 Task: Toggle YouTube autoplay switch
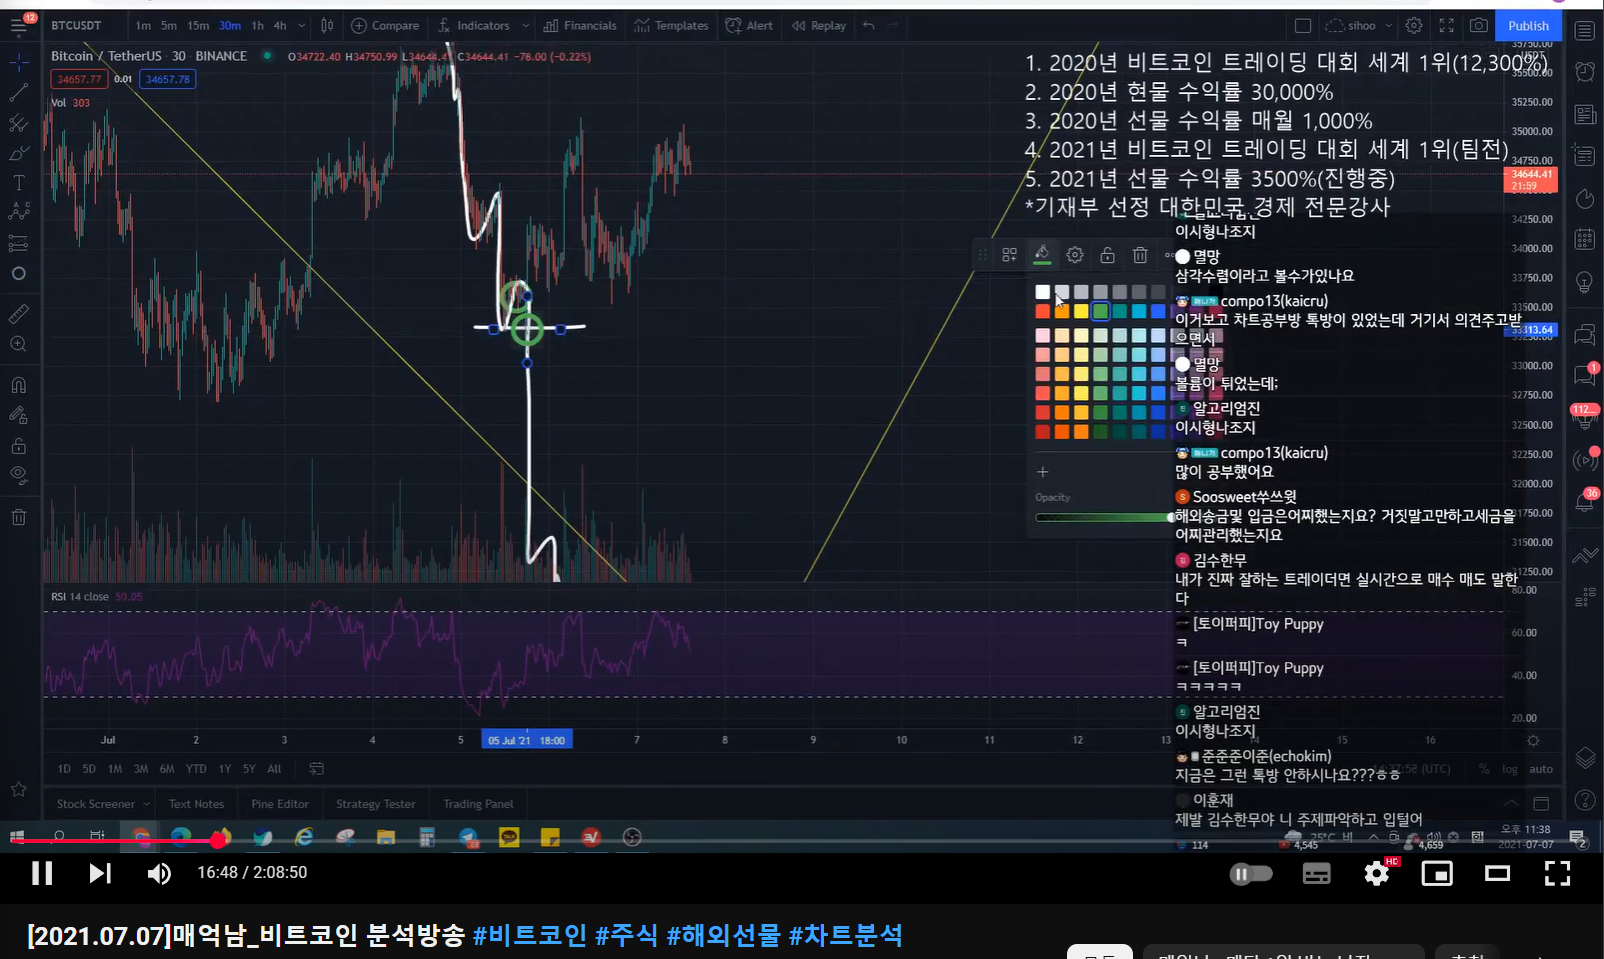point(1251,874)
